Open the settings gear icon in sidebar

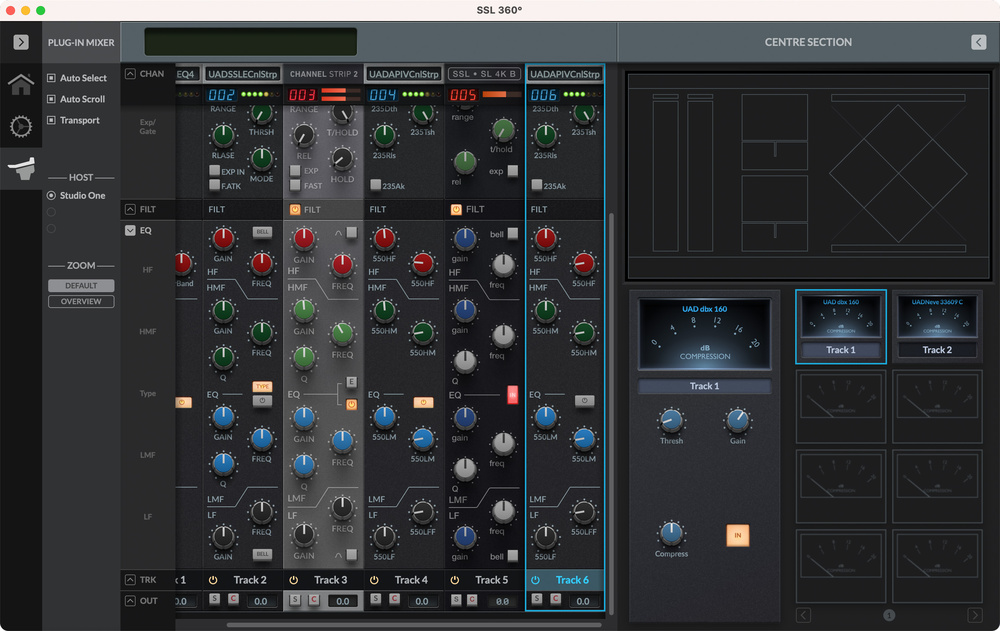(x=21, y=127)
